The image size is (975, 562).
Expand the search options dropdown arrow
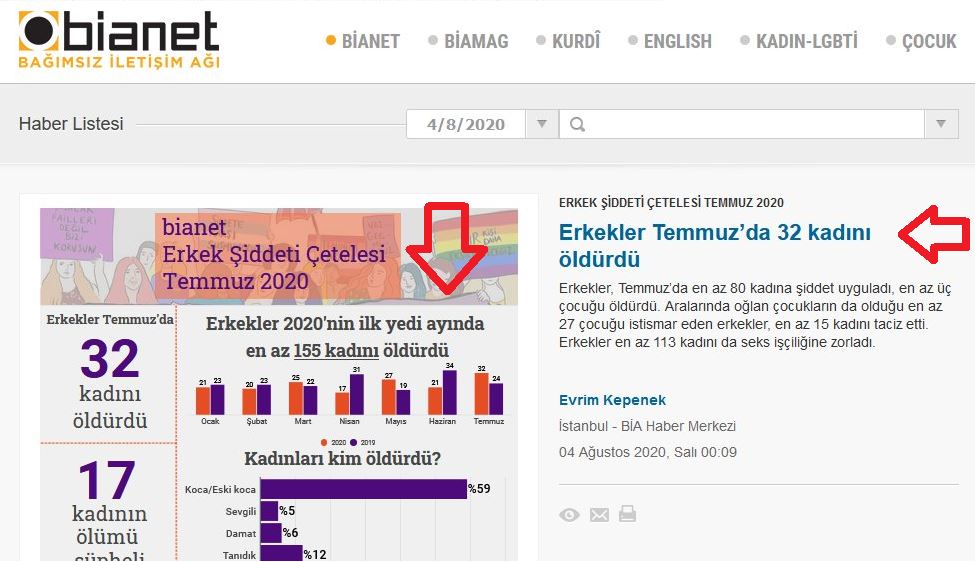point(941,124)
